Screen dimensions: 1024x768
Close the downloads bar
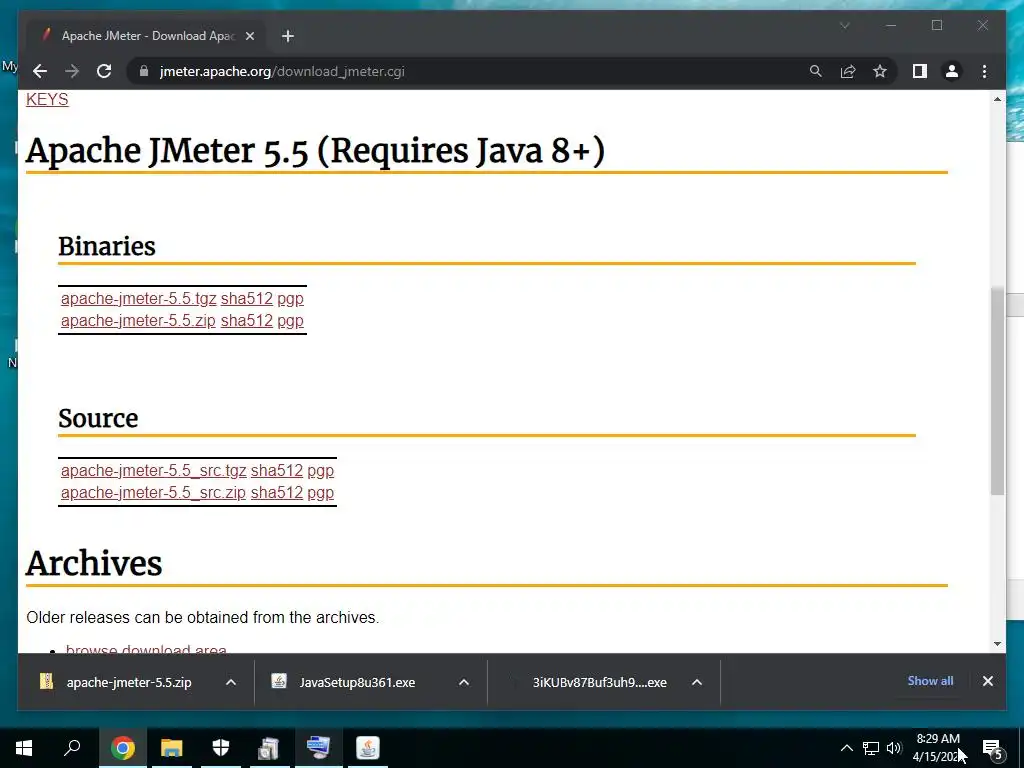pyautogui.click(x=987, y=681)
